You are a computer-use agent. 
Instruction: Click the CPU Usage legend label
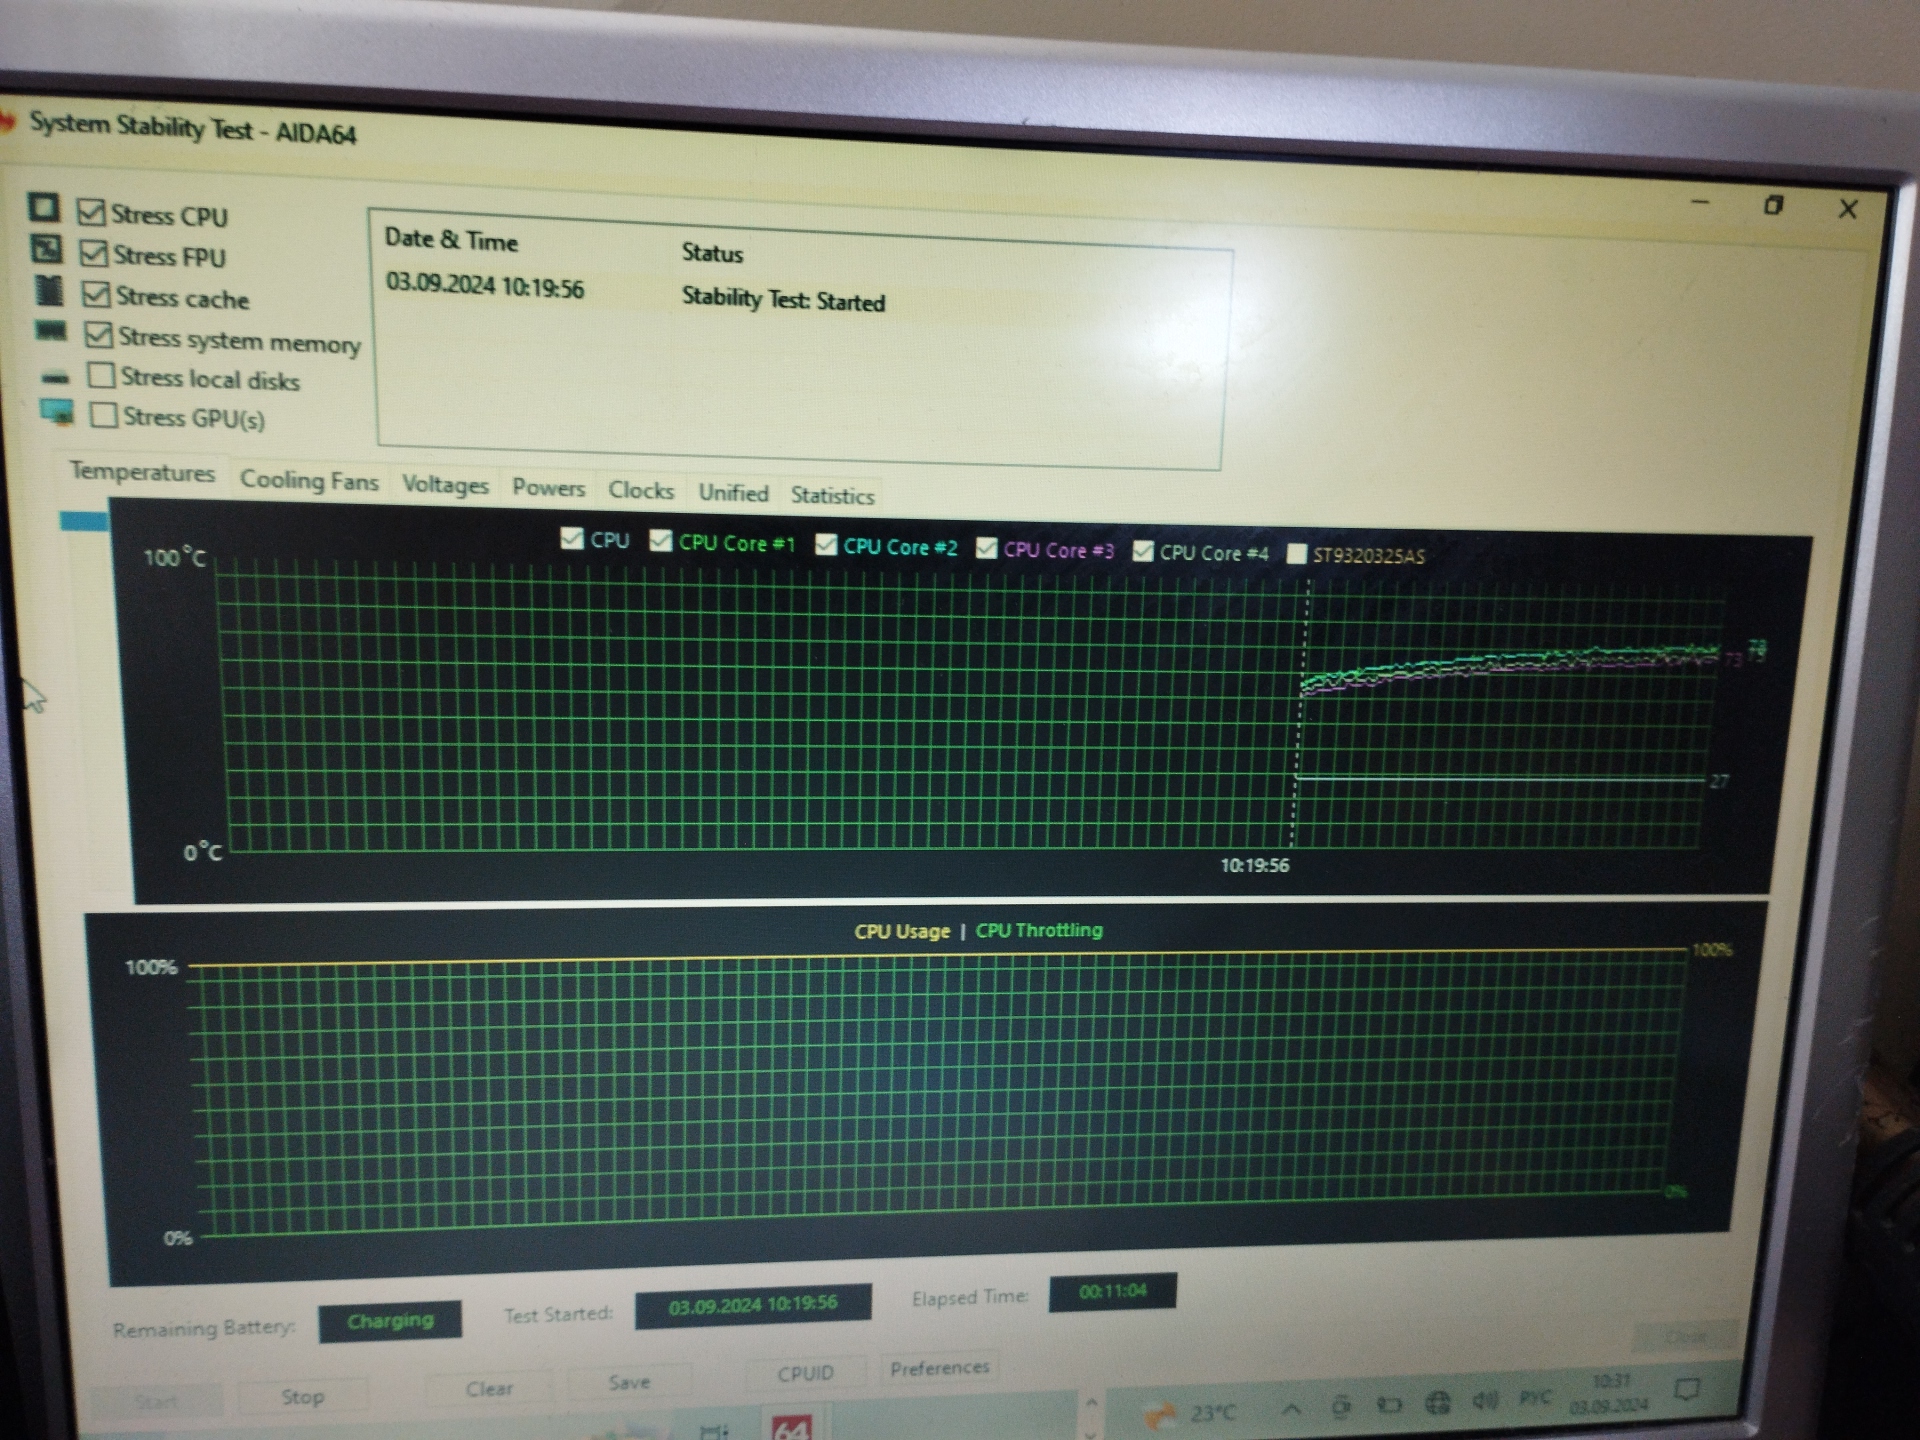(x=902, y=931)
